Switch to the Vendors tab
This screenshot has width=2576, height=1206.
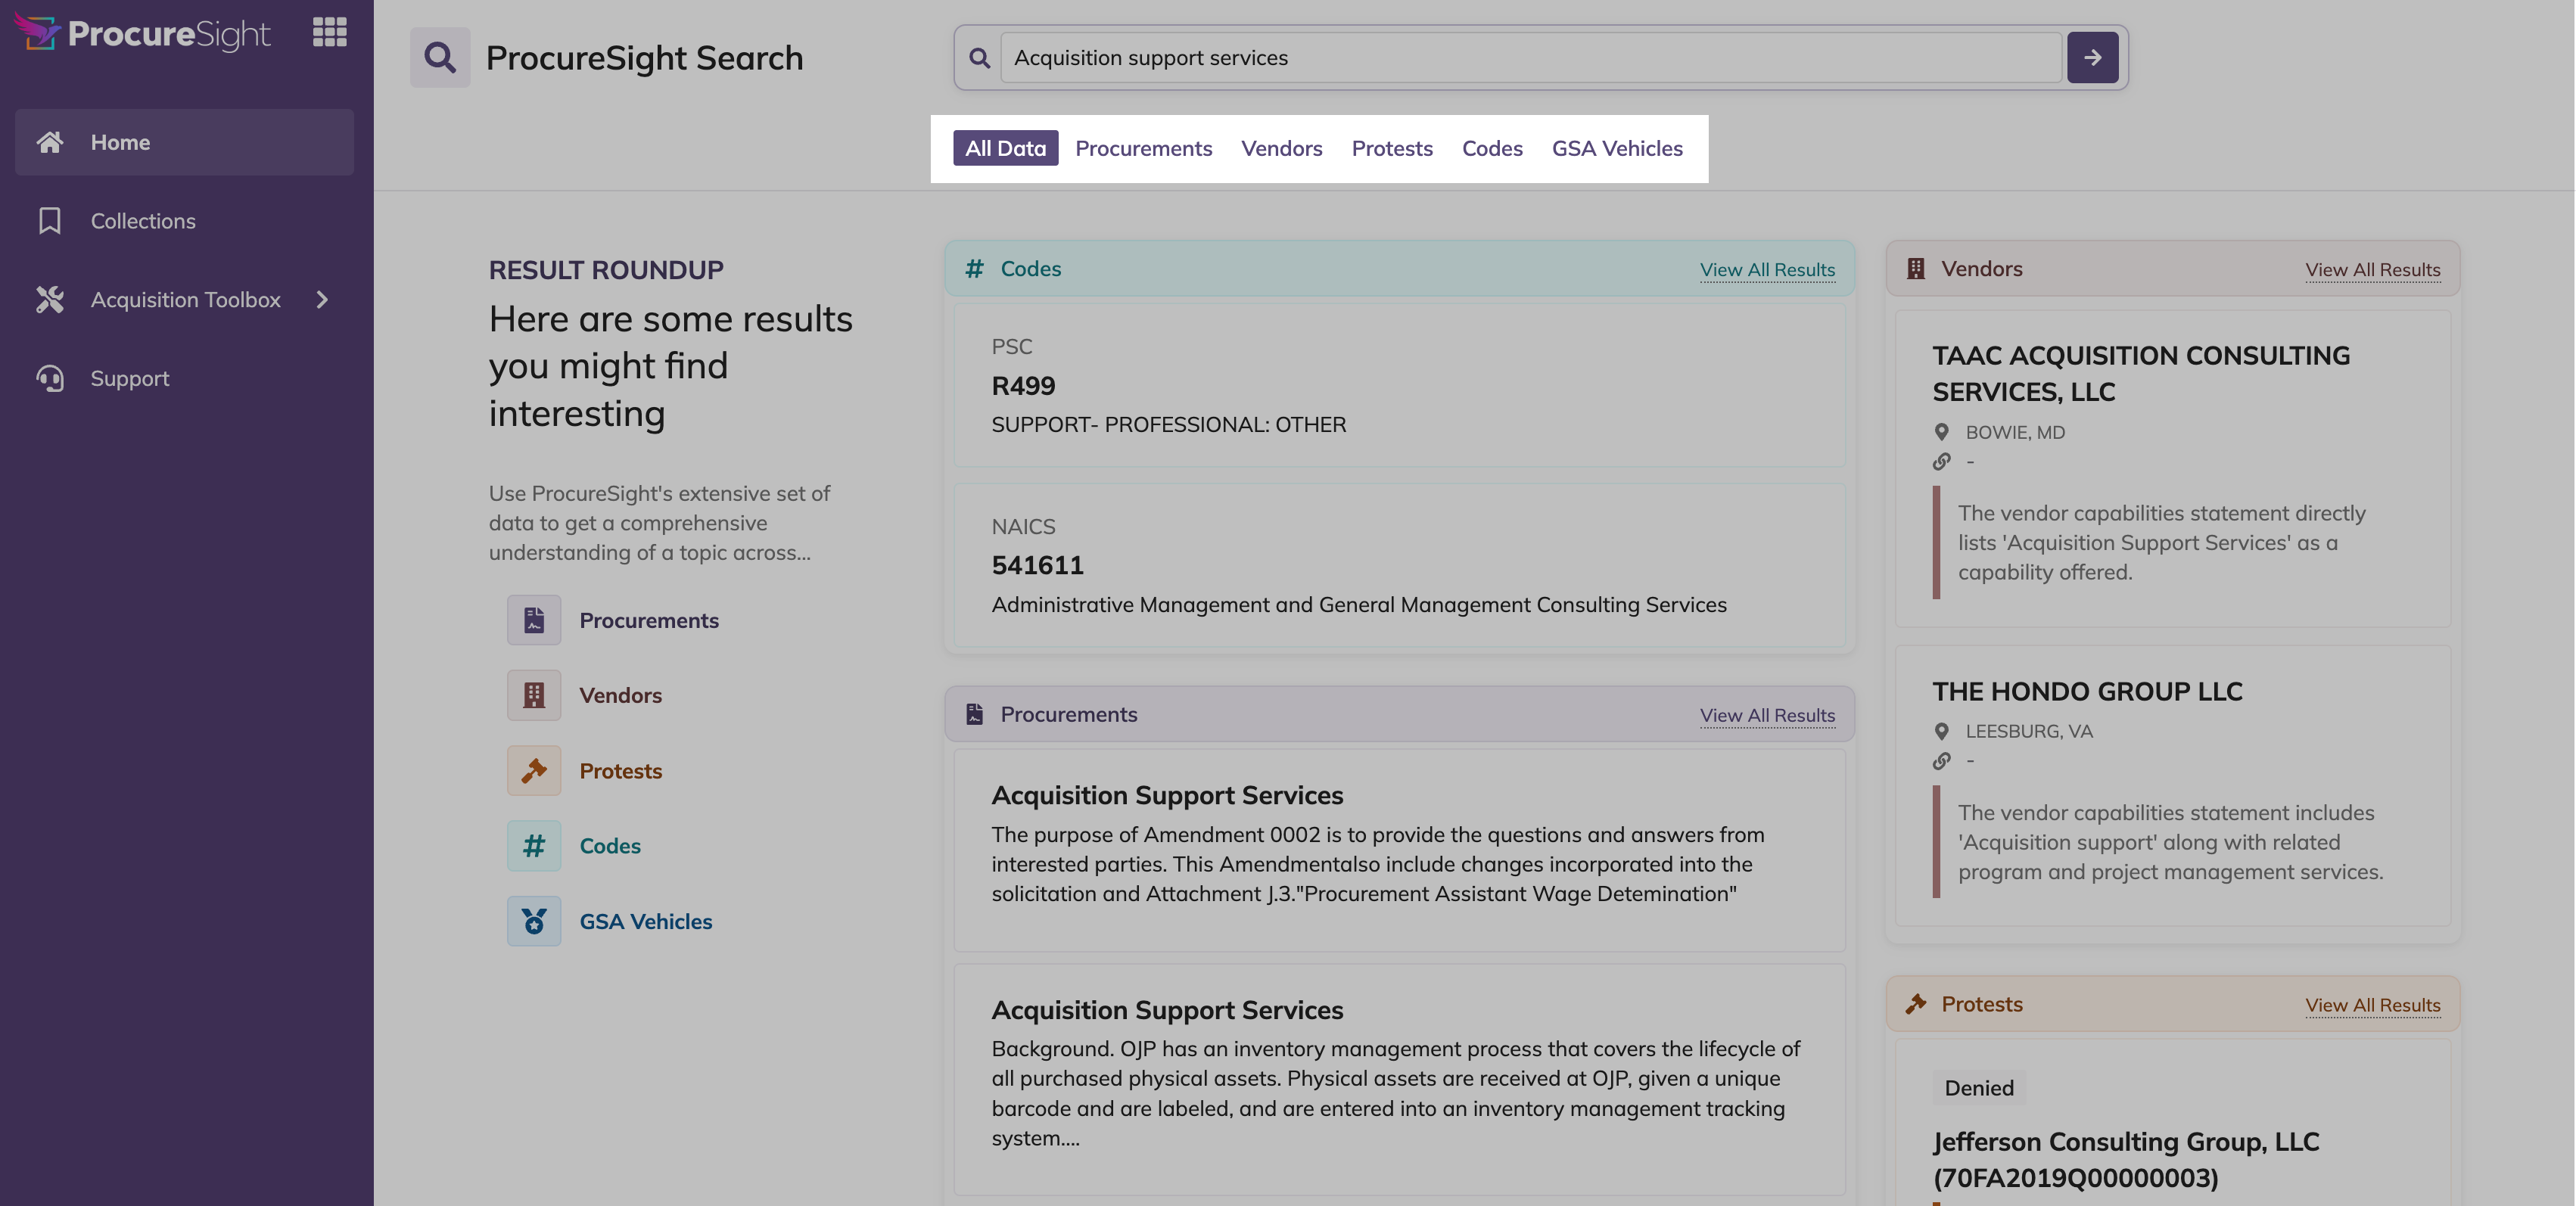[x=1282, y=148]
